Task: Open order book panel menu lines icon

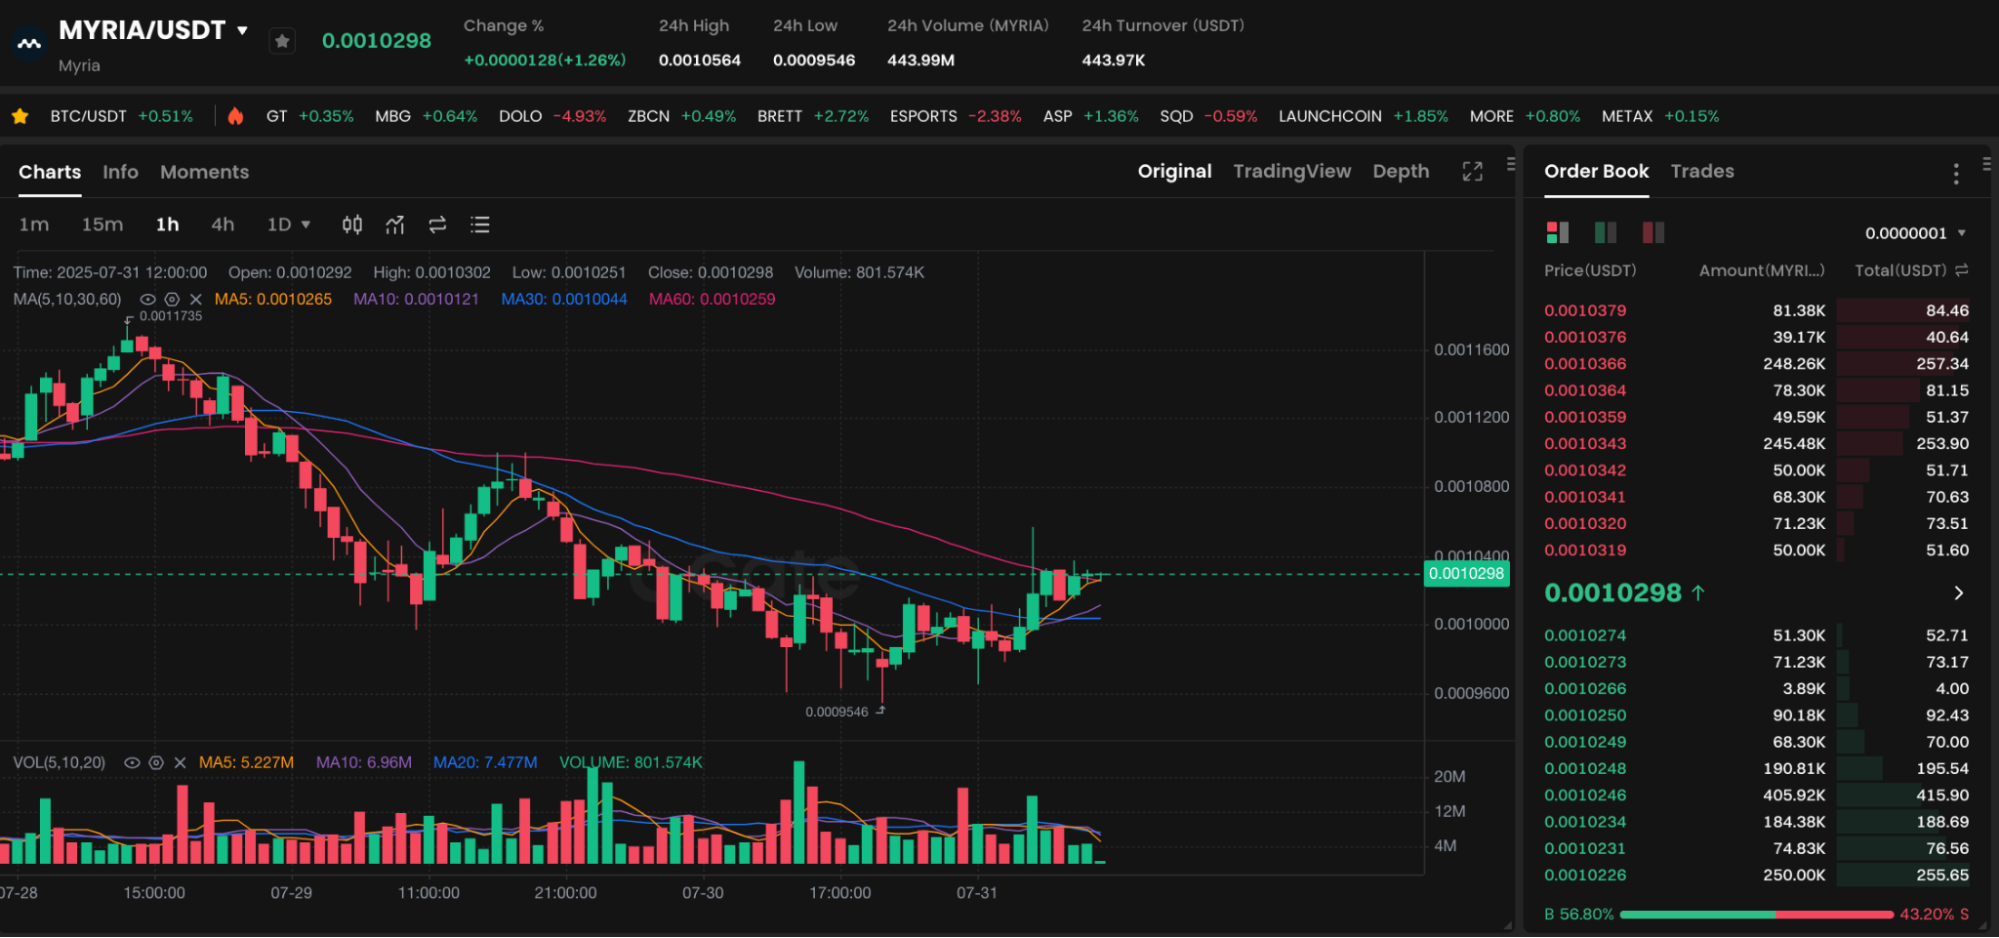Action: [x=1986, y=163]
